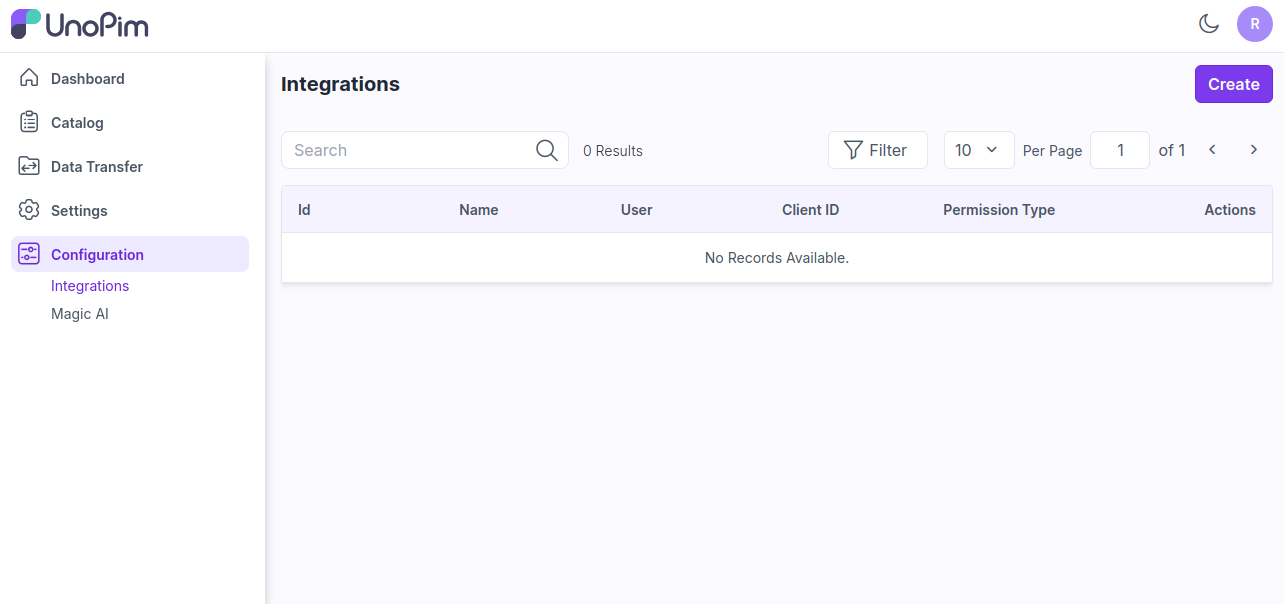Click the Settings gear icon
This screenshot has width=1284, height=604.
click(29, 210)
